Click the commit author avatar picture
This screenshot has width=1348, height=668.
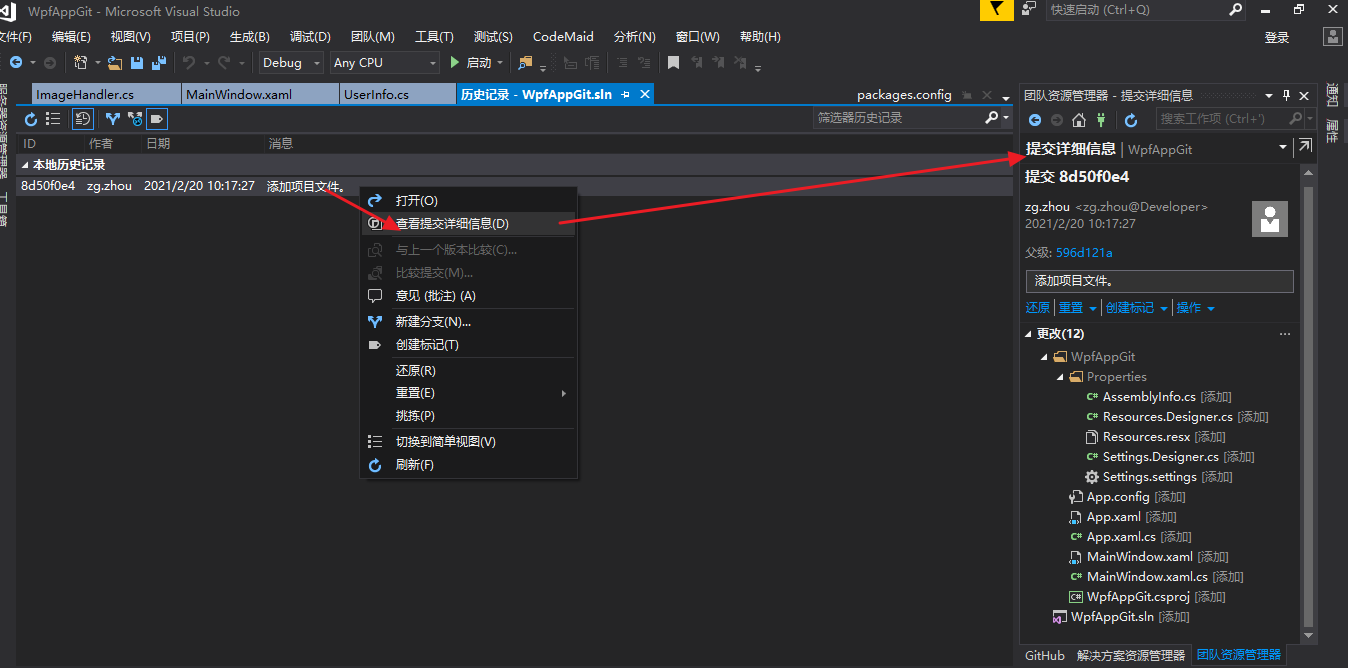click(x=1270, y=218)
